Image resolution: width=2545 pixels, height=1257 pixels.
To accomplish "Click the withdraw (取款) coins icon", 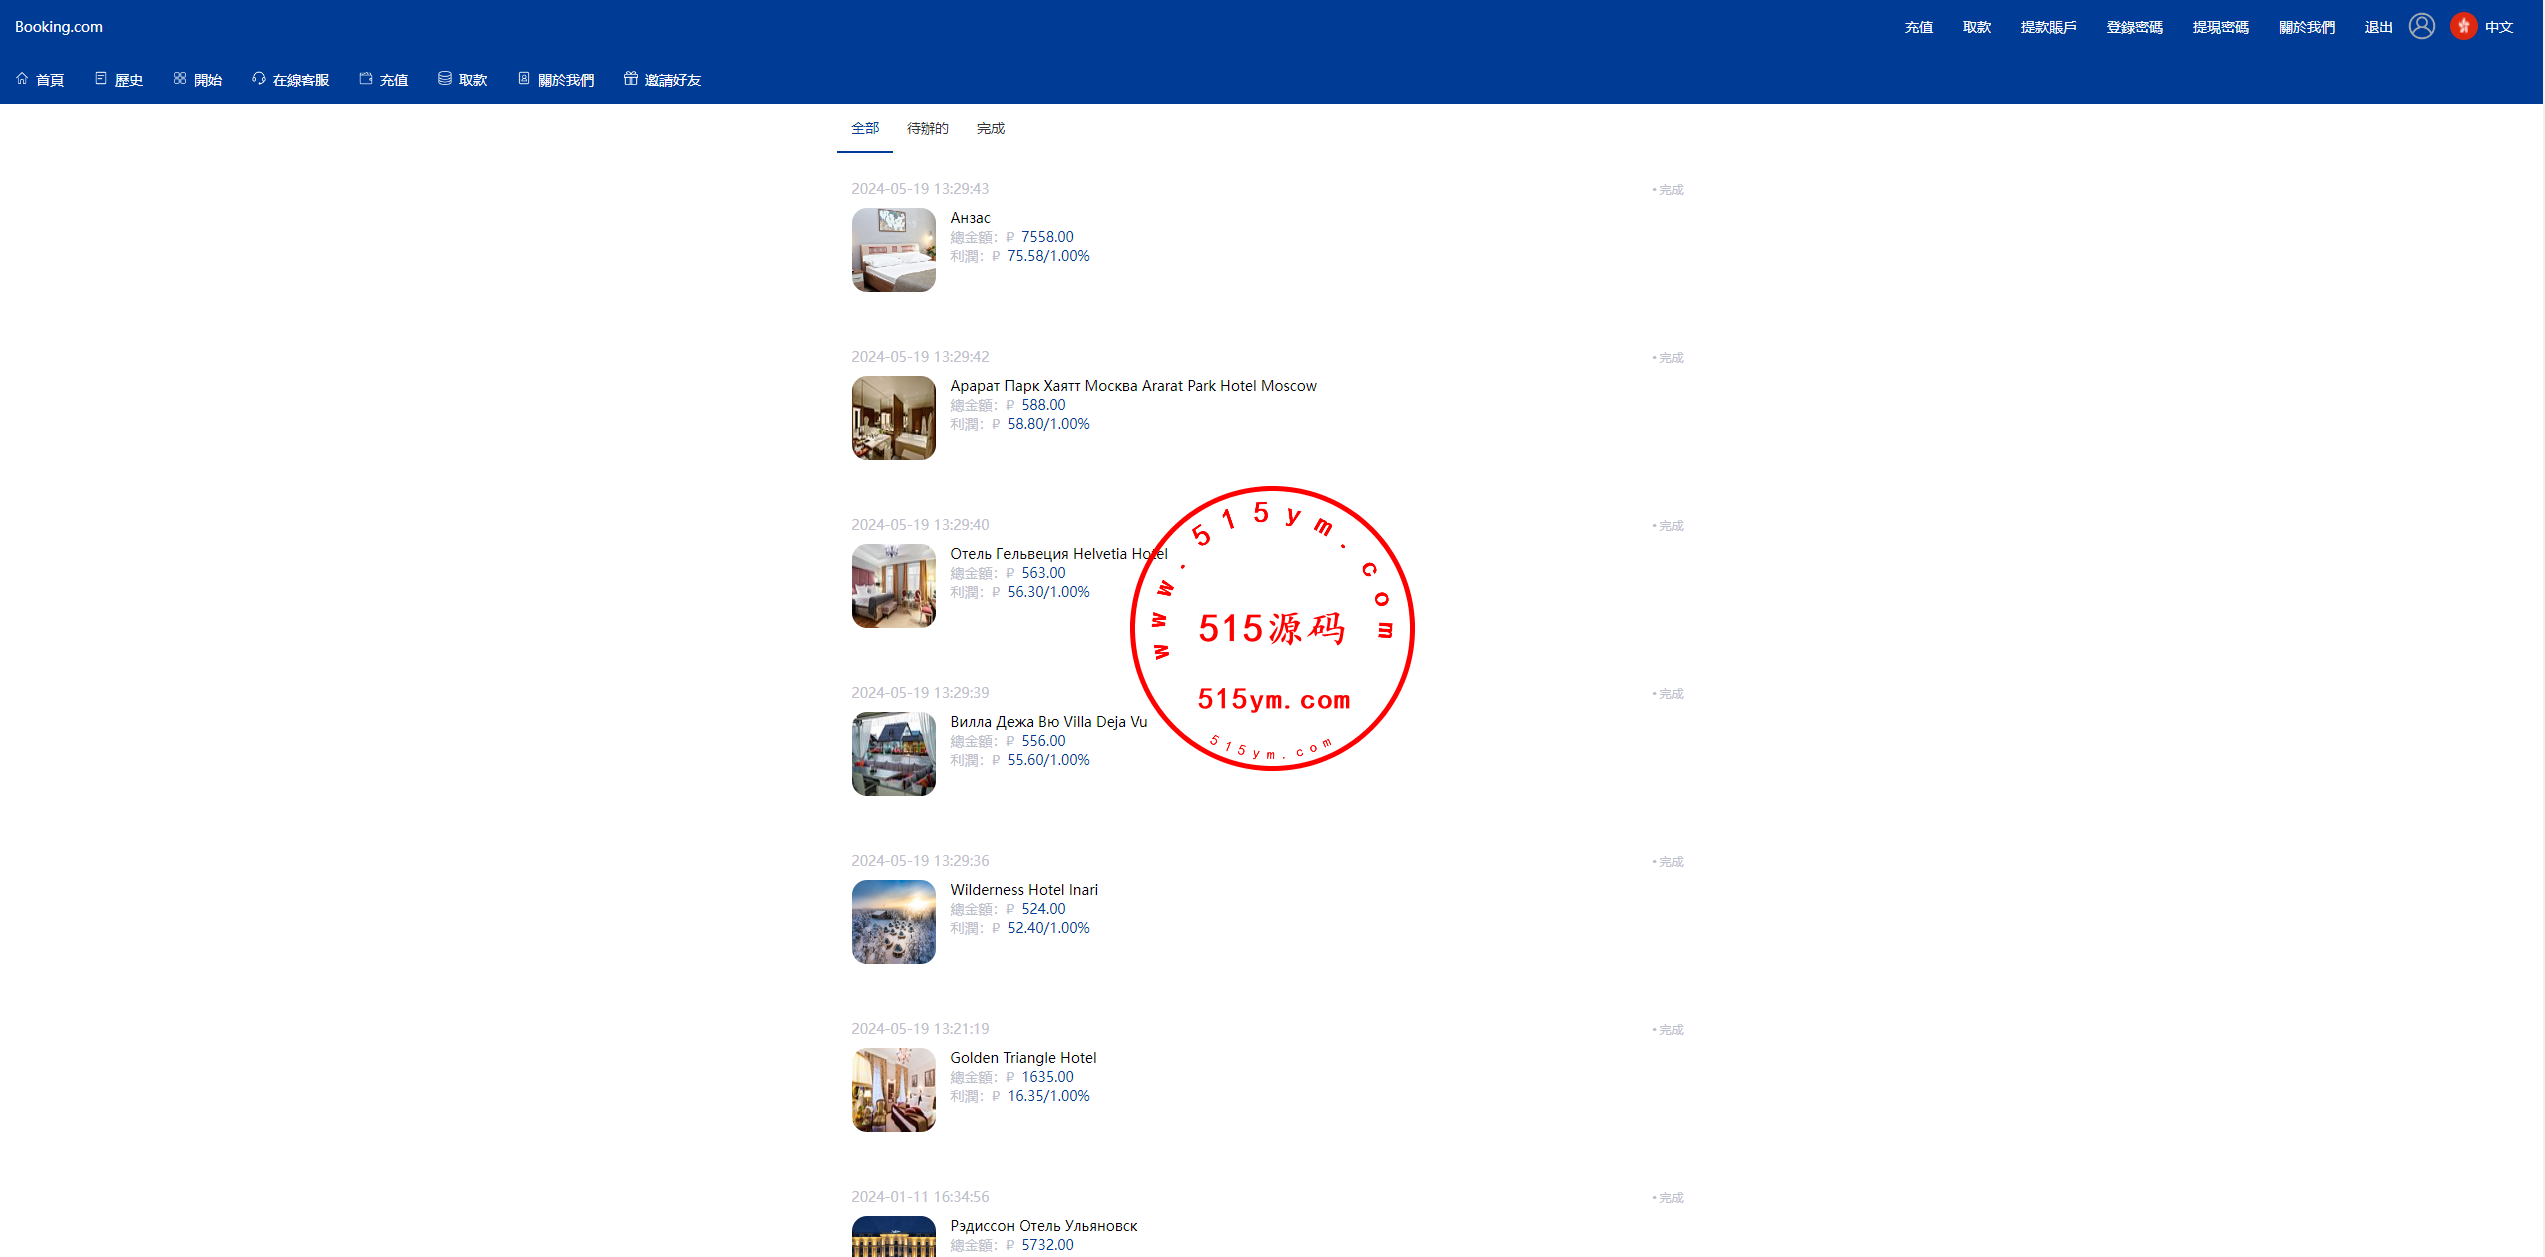I will click(445, 79).
